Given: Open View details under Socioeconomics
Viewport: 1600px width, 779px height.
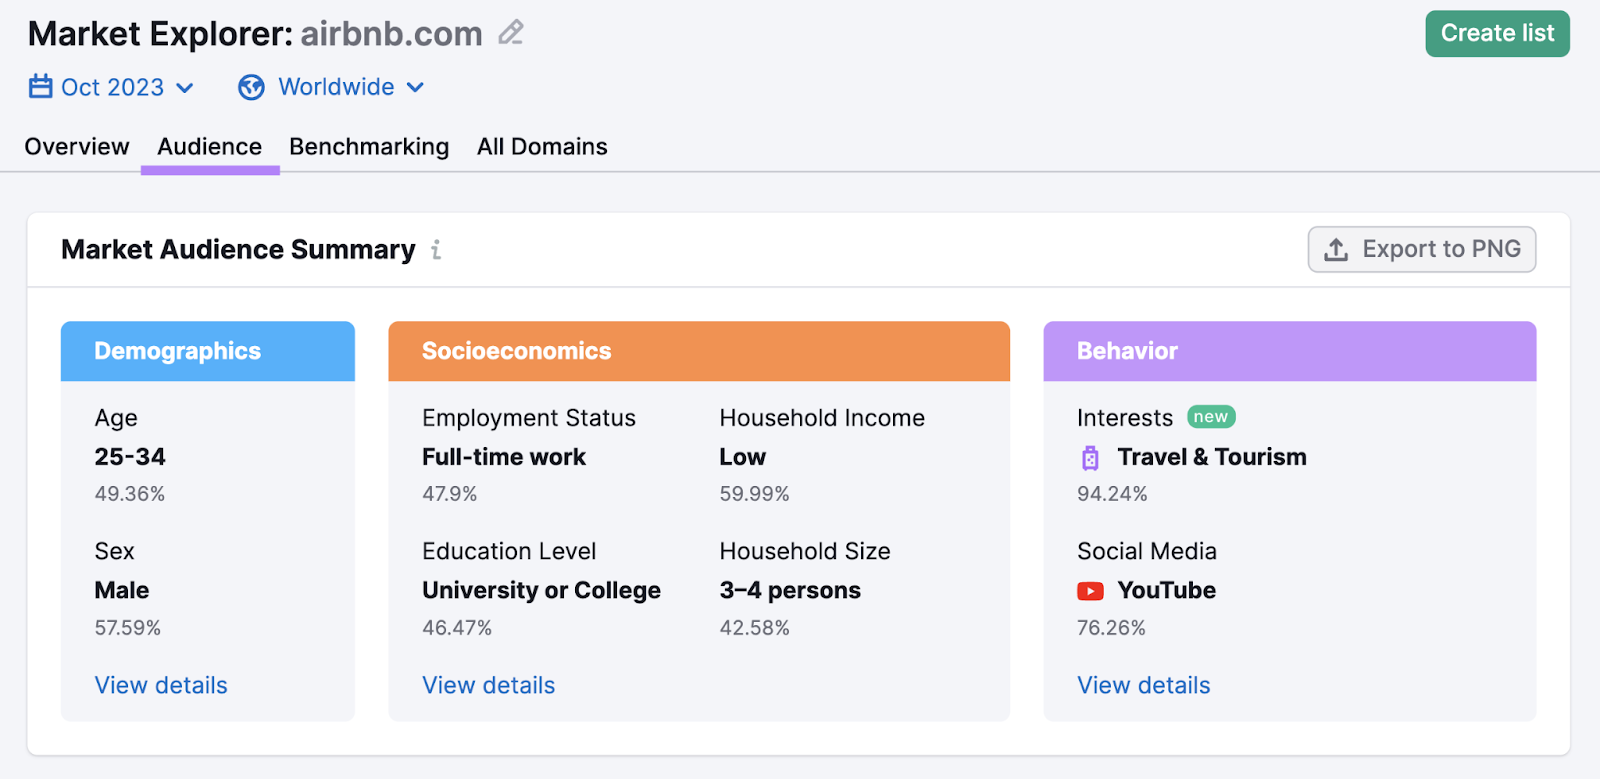Looking at the screenshot, I should tap(488, 685).
